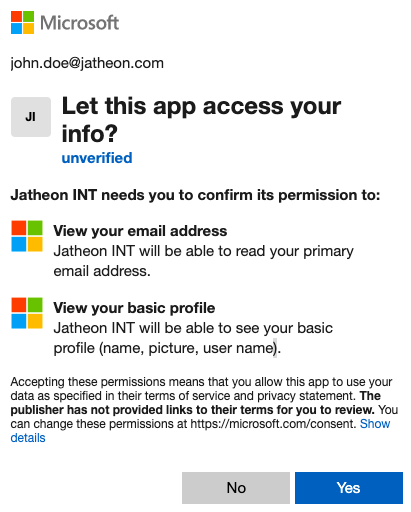Click the Jatheon INT confirm permission heading
The height and width of the screenshot is (512, 411).
tap(195, 195)
